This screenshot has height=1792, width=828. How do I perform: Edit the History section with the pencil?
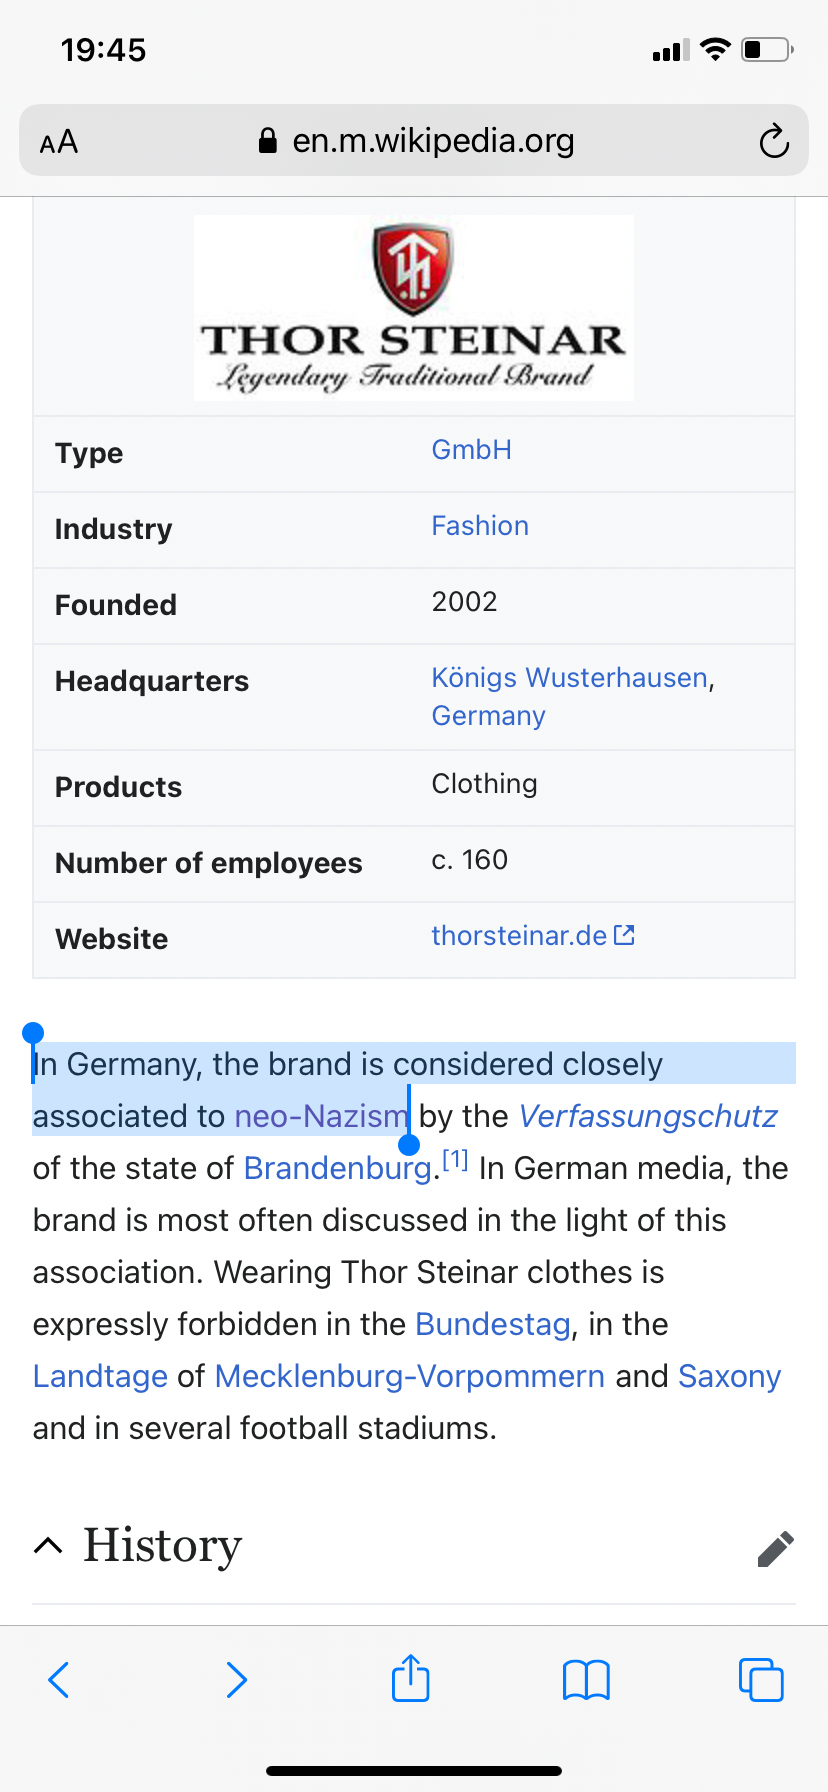(x=775, y=1549)
